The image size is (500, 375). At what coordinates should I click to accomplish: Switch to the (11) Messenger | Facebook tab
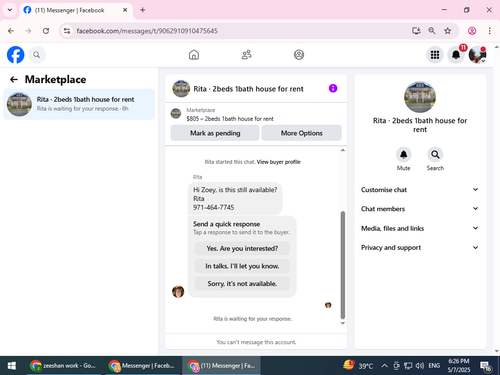[76, 10]
